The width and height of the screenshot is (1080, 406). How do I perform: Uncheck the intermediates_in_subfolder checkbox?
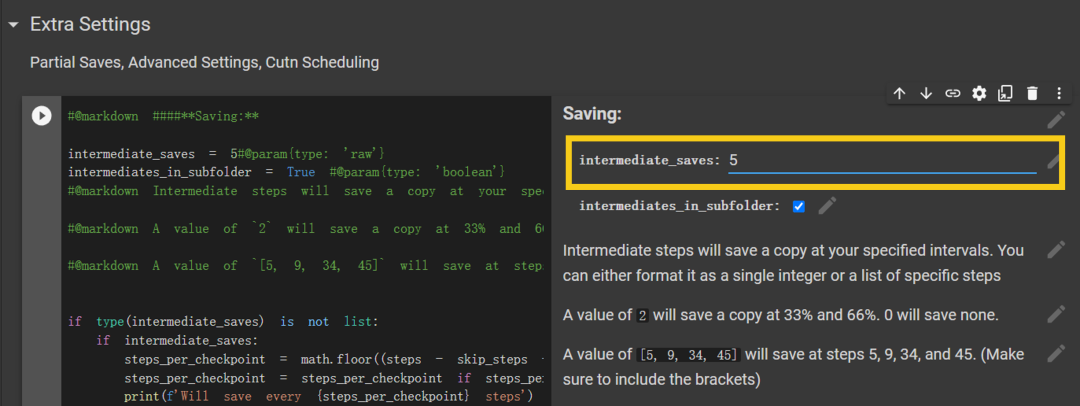[798, 207]
